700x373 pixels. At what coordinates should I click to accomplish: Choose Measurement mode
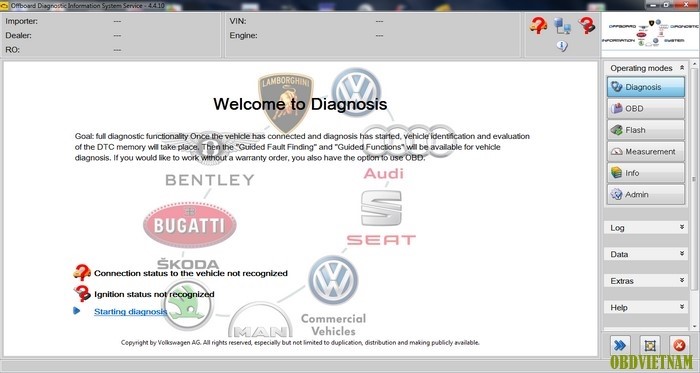646,151
